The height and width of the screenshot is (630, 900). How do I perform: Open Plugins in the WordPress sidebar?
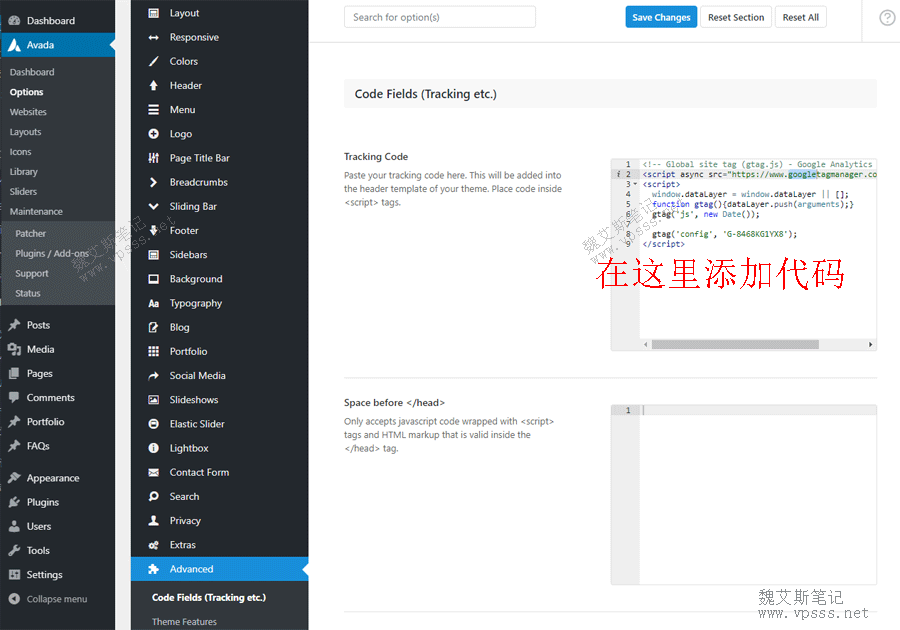pyautogui.click(x=42, y=502)
